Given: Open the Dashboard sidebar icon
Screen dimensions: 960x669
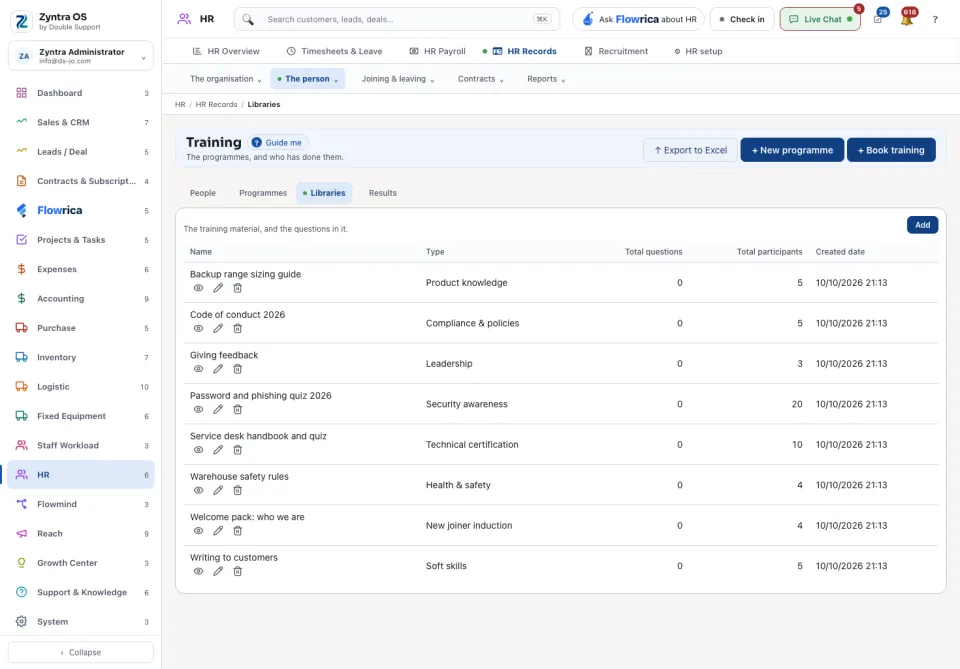Looking at the screenshot, I should tap(21, 93).
